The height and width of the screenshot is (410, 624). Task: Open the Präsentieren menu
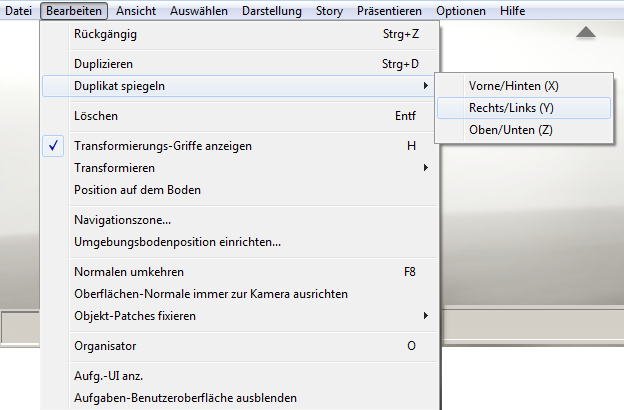tap(389, 11)
